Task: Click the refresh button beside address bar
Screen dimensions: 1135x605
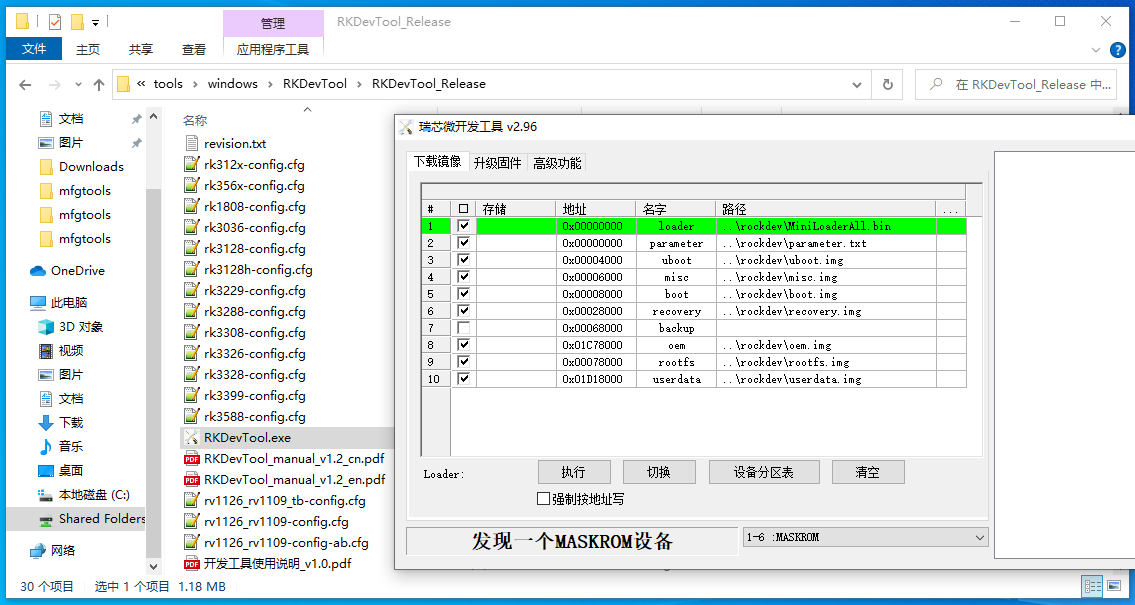Action: (887, 85)
